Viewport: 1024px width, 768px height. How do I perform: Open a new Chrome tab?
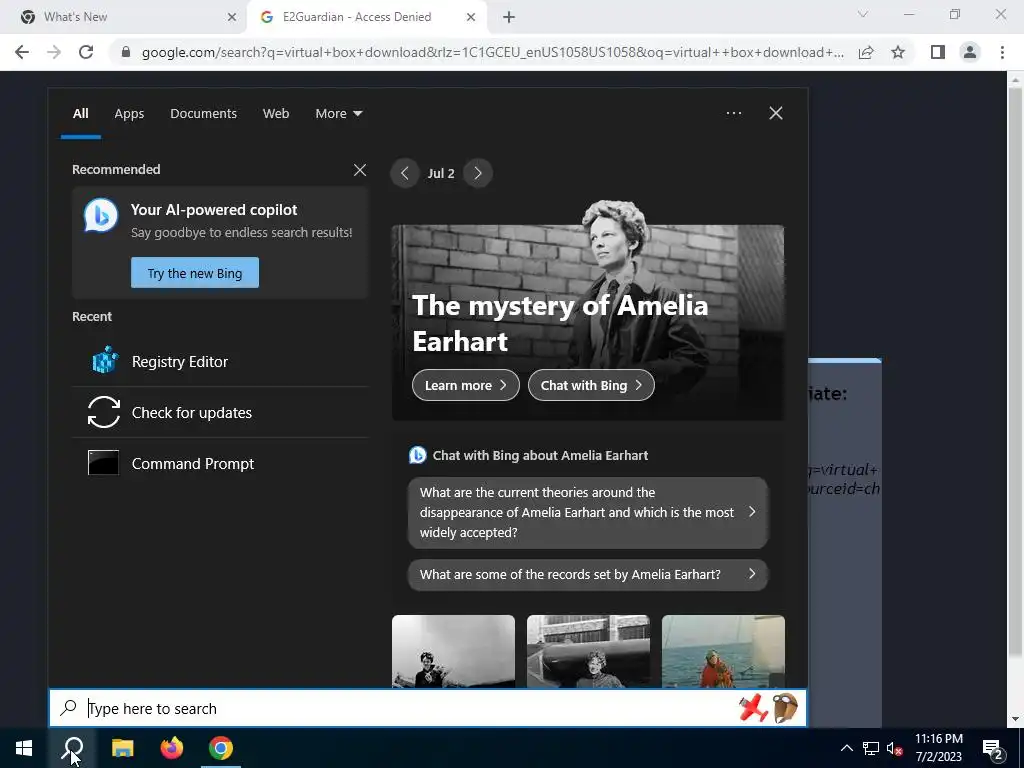509,18
